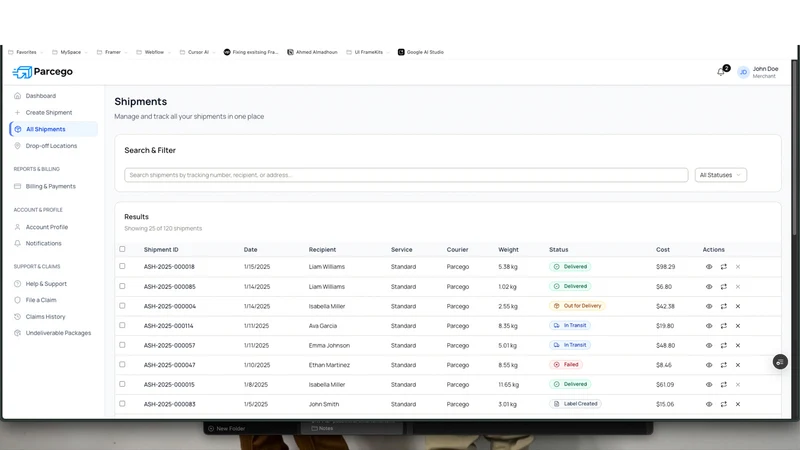Click Create Shipment link
800x450 pixels.
[49, 112]
